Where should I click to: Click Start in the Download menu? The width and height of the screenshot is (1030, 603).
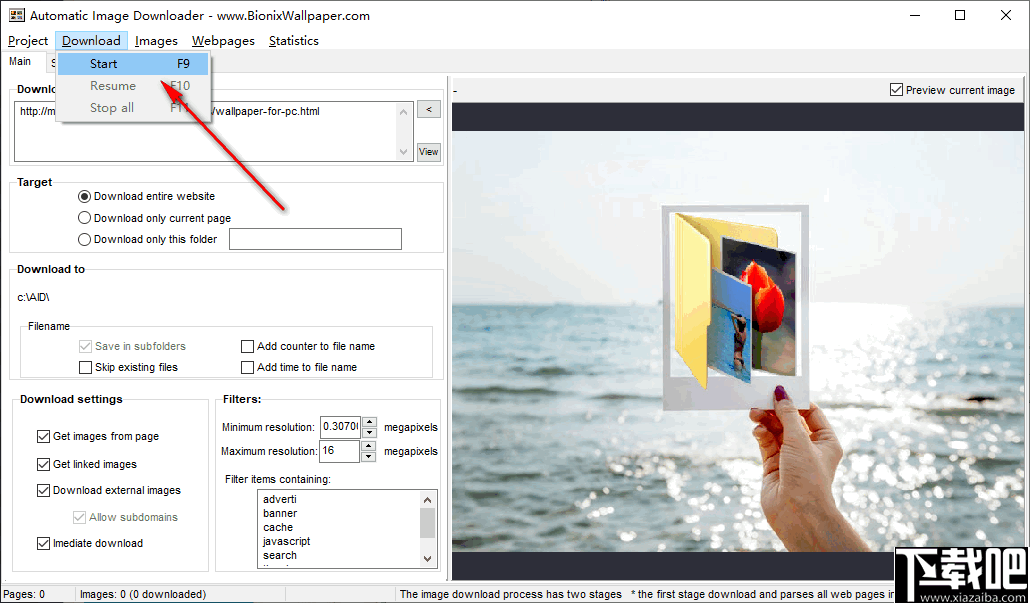click(x=104, y=63)
